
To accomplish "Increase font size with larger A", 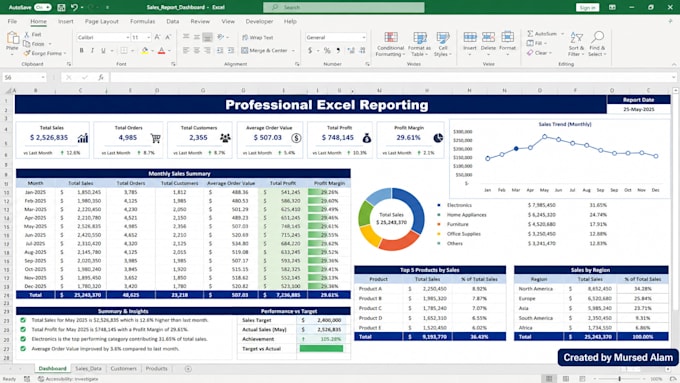I will (157, 37).
